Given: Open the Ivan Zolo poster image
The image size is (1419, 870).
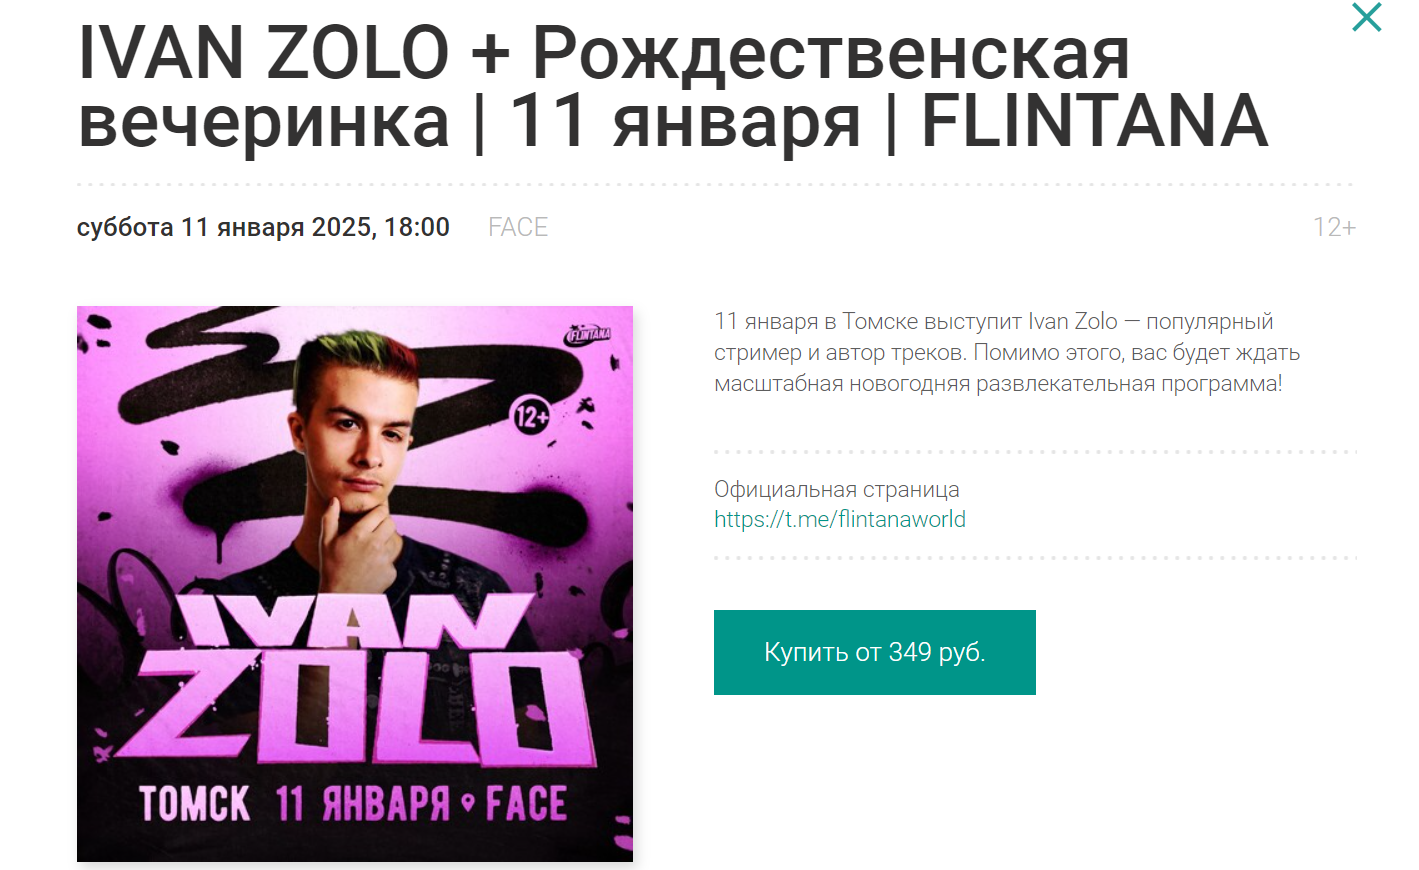Looking at the screenshot, I should tap(355, 584).
